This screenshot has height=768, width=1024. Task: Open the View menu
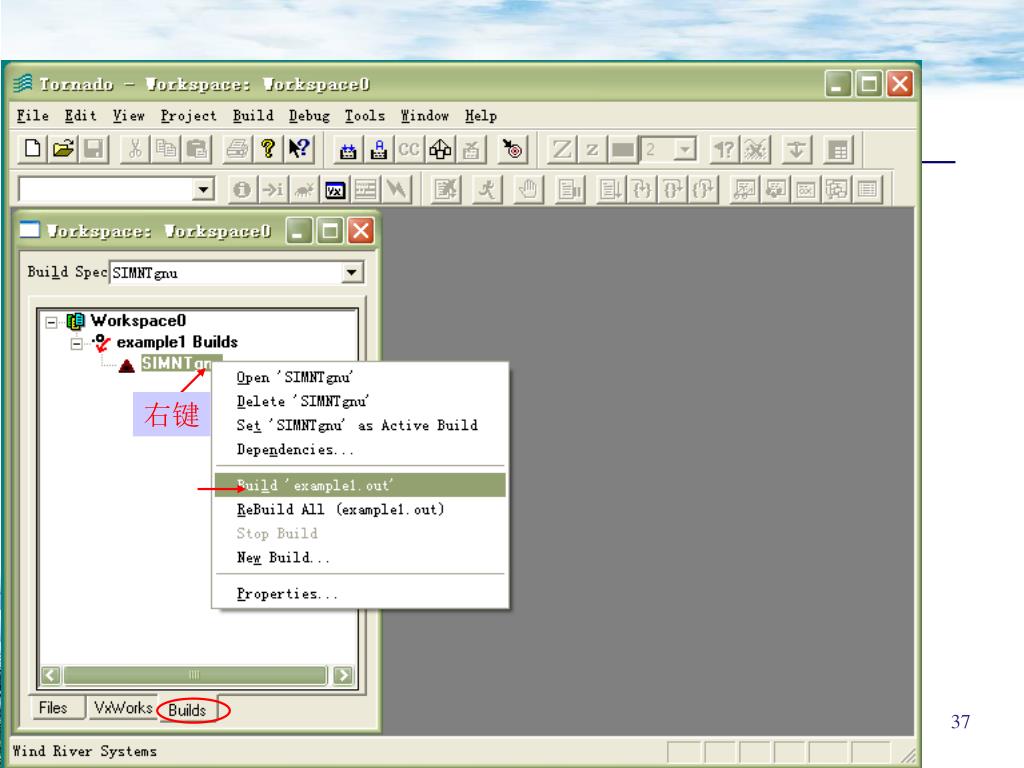(129, 116)
